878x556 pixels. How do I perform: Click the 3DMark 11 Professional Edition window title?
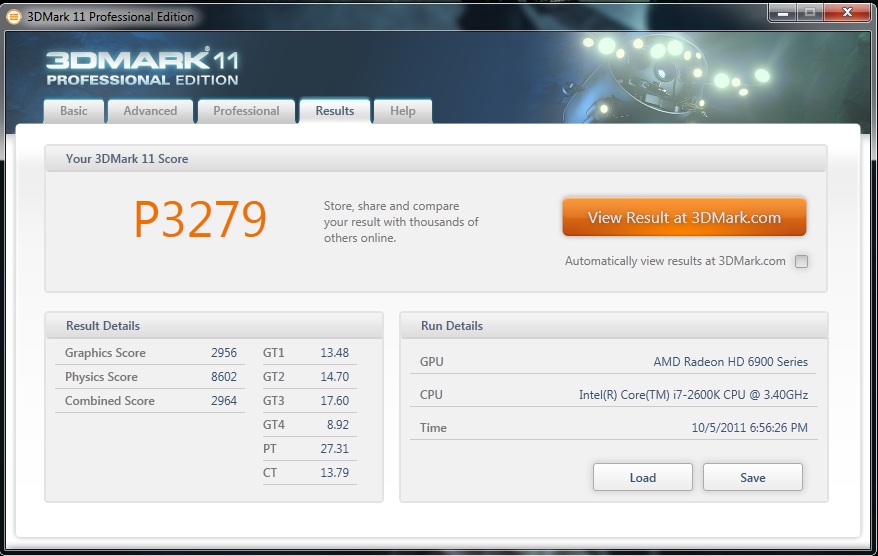[110, 17]
